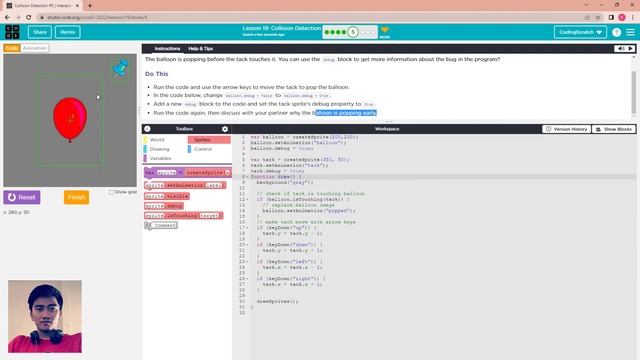This screenshot has width=640, height=360.
Task: Open the Help & Tips tab
Action: (200, 49)
